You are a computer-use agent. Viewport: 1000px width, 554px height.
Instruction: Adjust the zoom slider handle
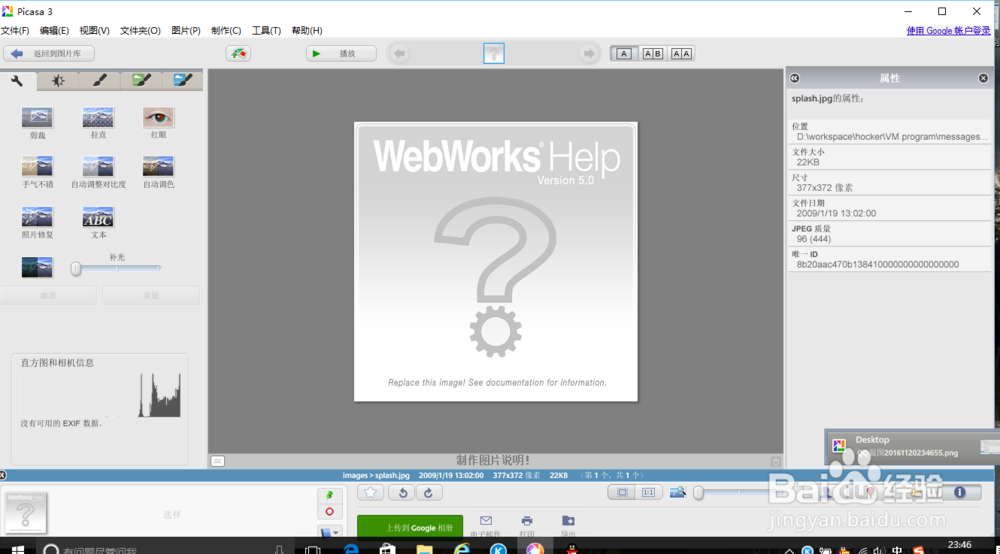coord(699,492)
